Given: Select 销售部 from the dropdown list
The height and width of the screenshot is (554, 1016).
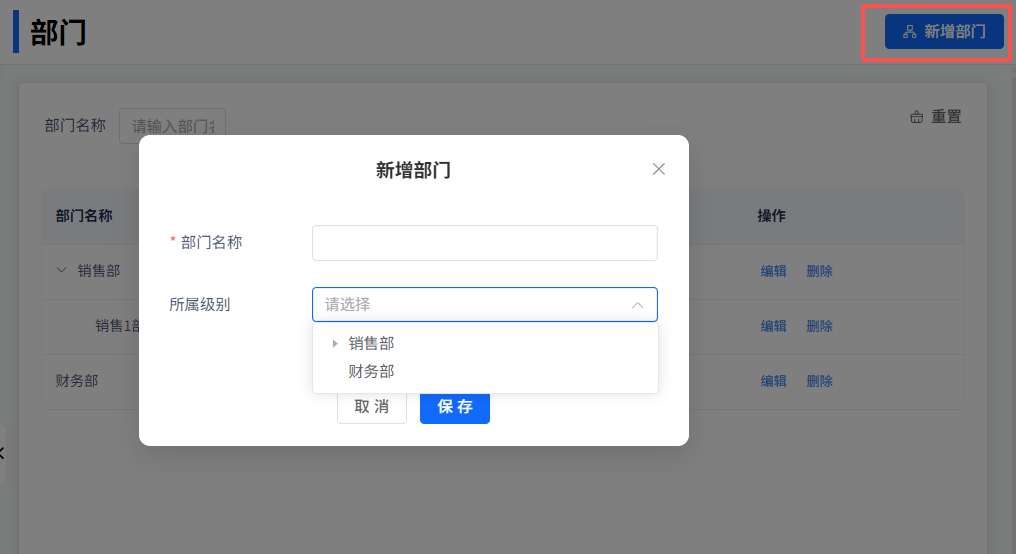Looking at the screenshot, I should (371, 344).
